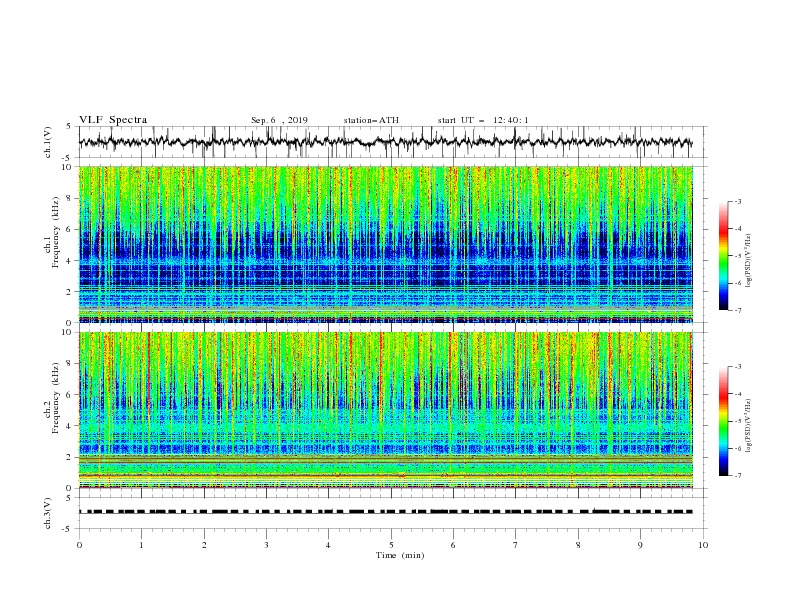Click the ch.2 color bar log(PSD) label
The image size is (792, 612).
748,426
